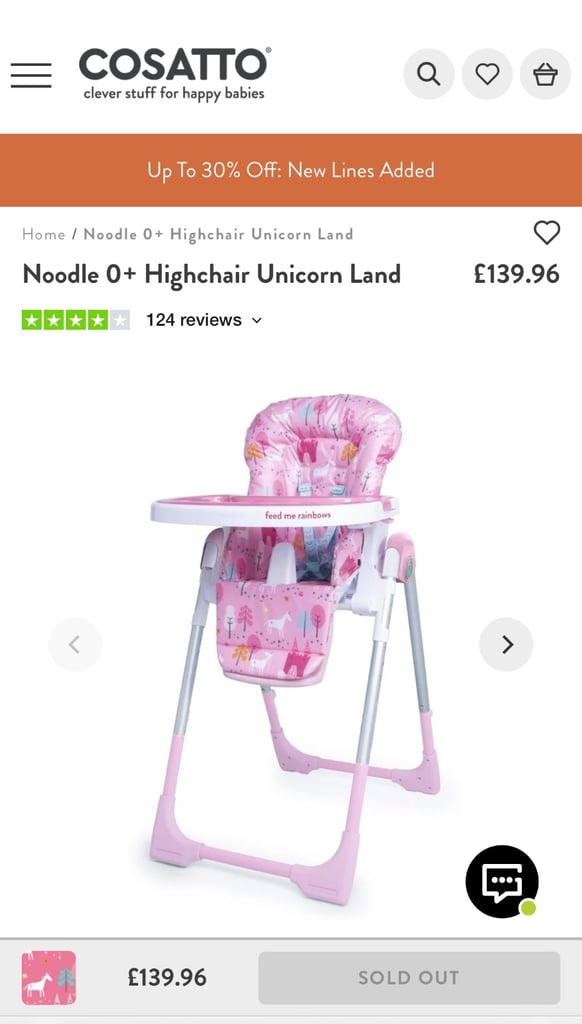Click the Noodle 0+ Highchair Unicorn Land title
582x1024 pixels.
pyautogui.click(x=212, y=274)
